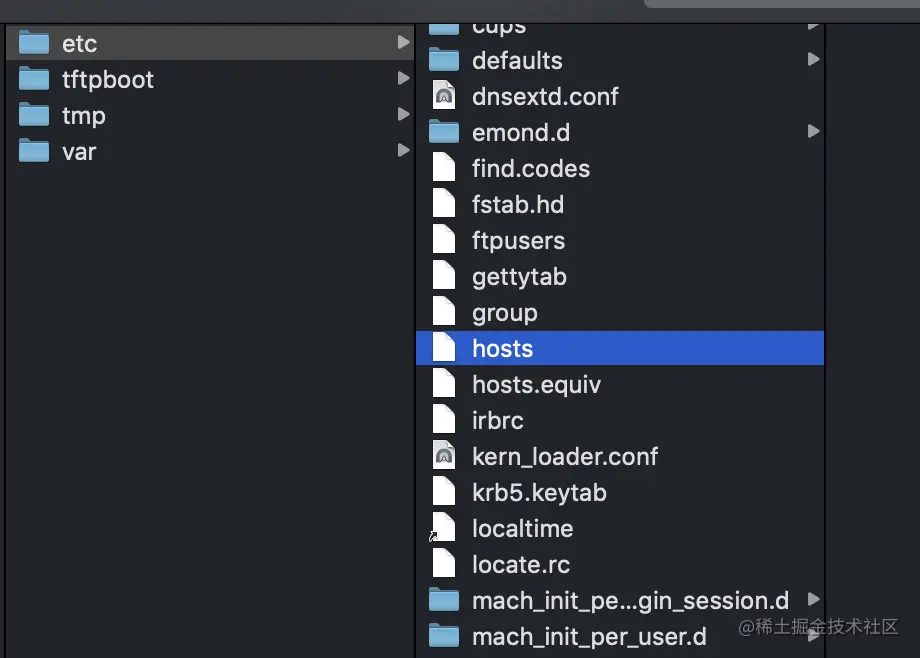Expand the etc folder arrow
This screenshot has width=920, height=658.
pos(403,42)
